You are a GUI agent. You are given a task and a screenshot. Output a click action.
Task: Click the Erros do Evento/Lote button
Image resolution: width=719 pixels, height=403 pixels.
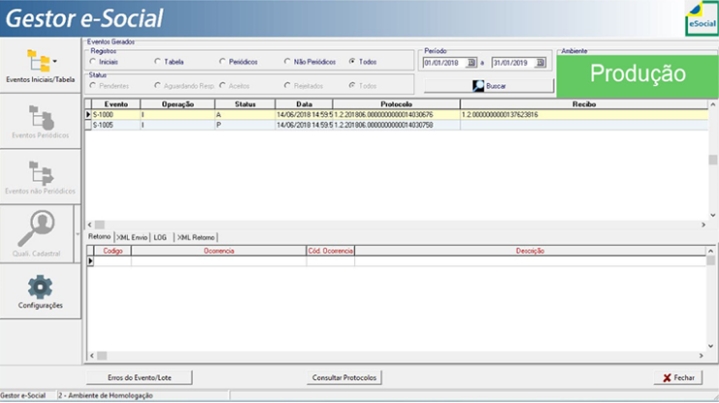point(139,378)
